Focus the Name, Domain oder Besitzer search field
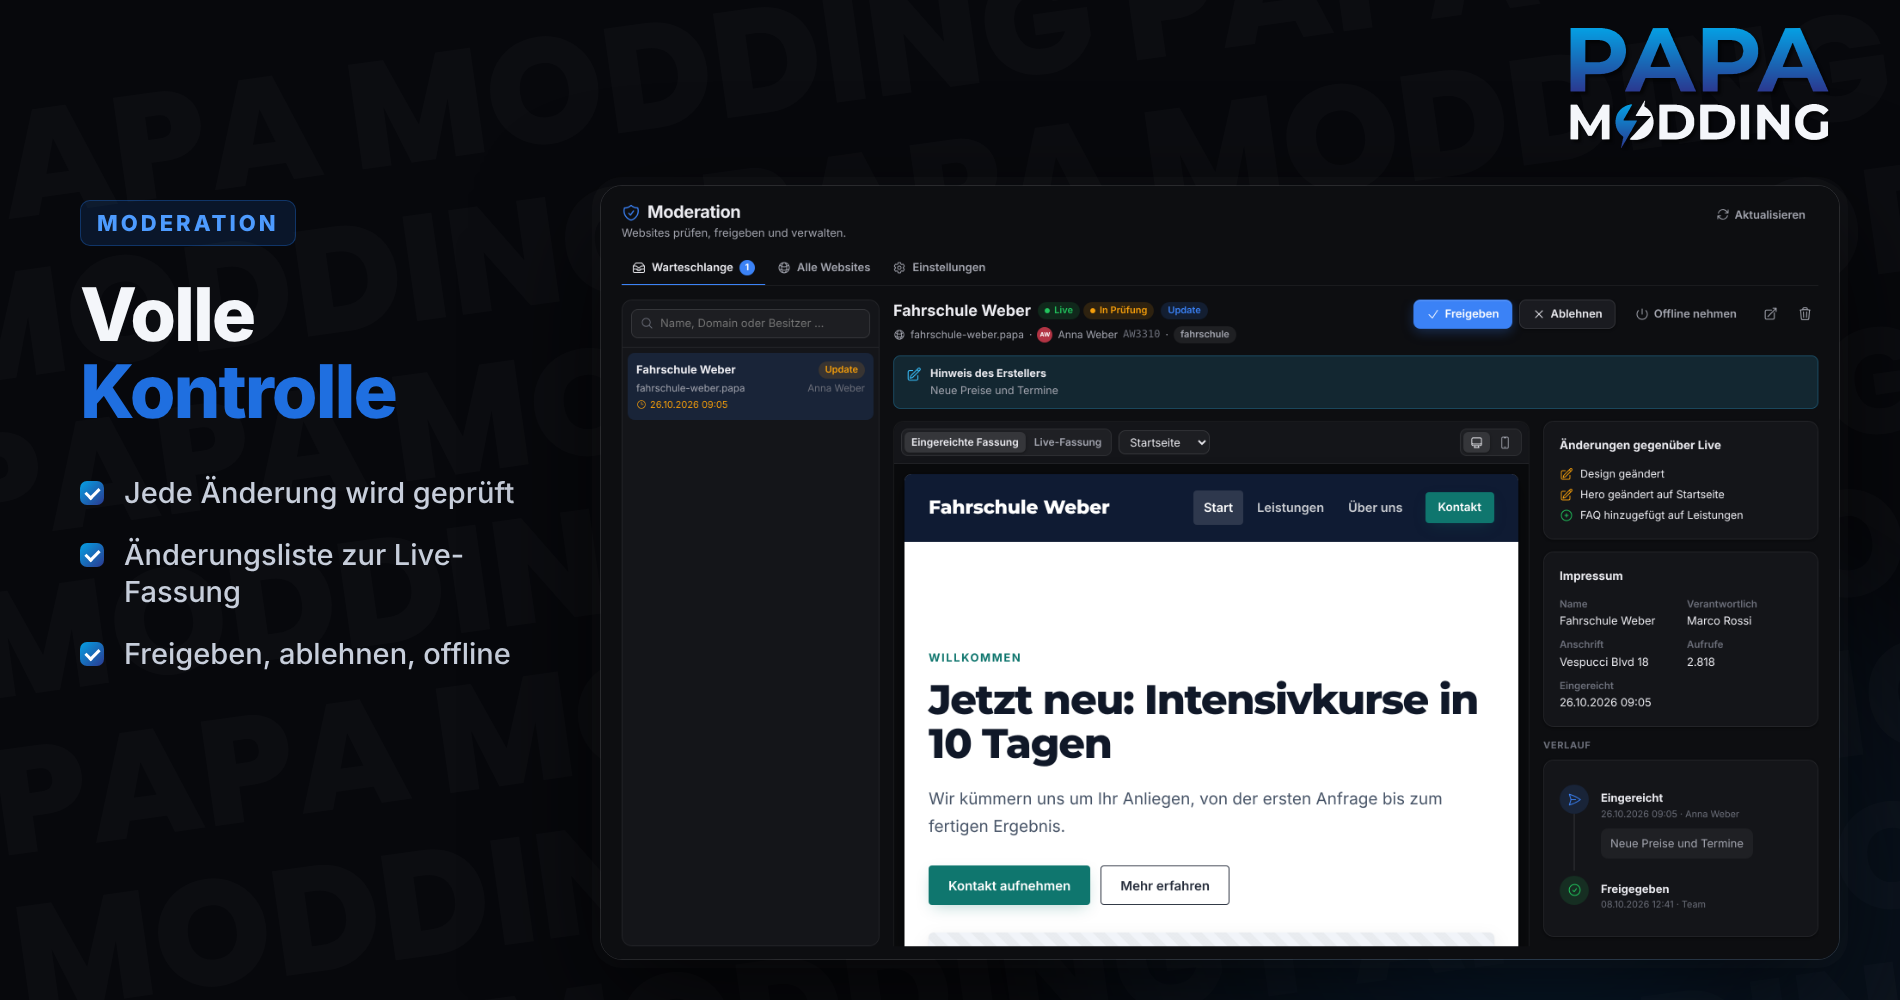This screenshot has width=1900, height=1000. pos(750,323)
